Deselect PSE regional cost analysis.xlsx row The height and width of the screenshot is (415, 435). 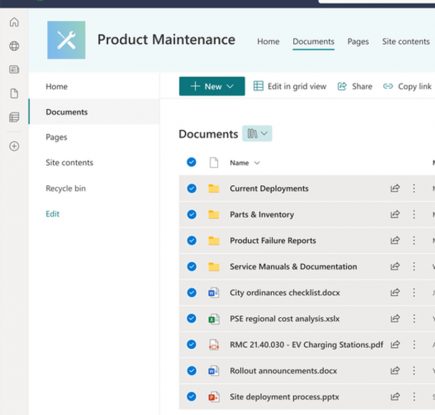click(x=191, y=318)
